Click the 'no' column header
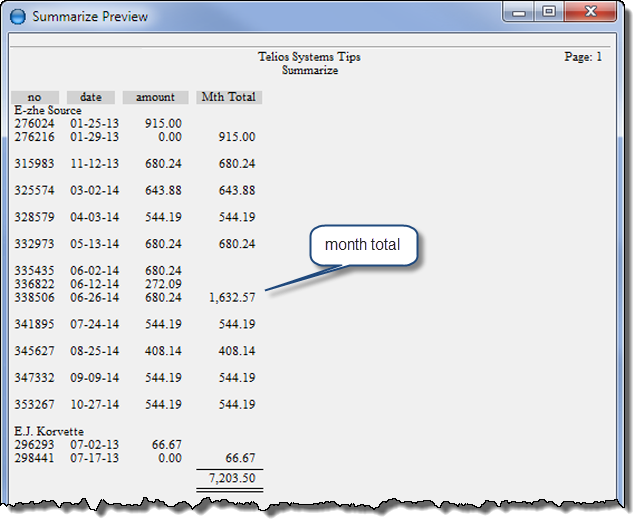This screenshot has height=529, width=640. click(35, 97)
